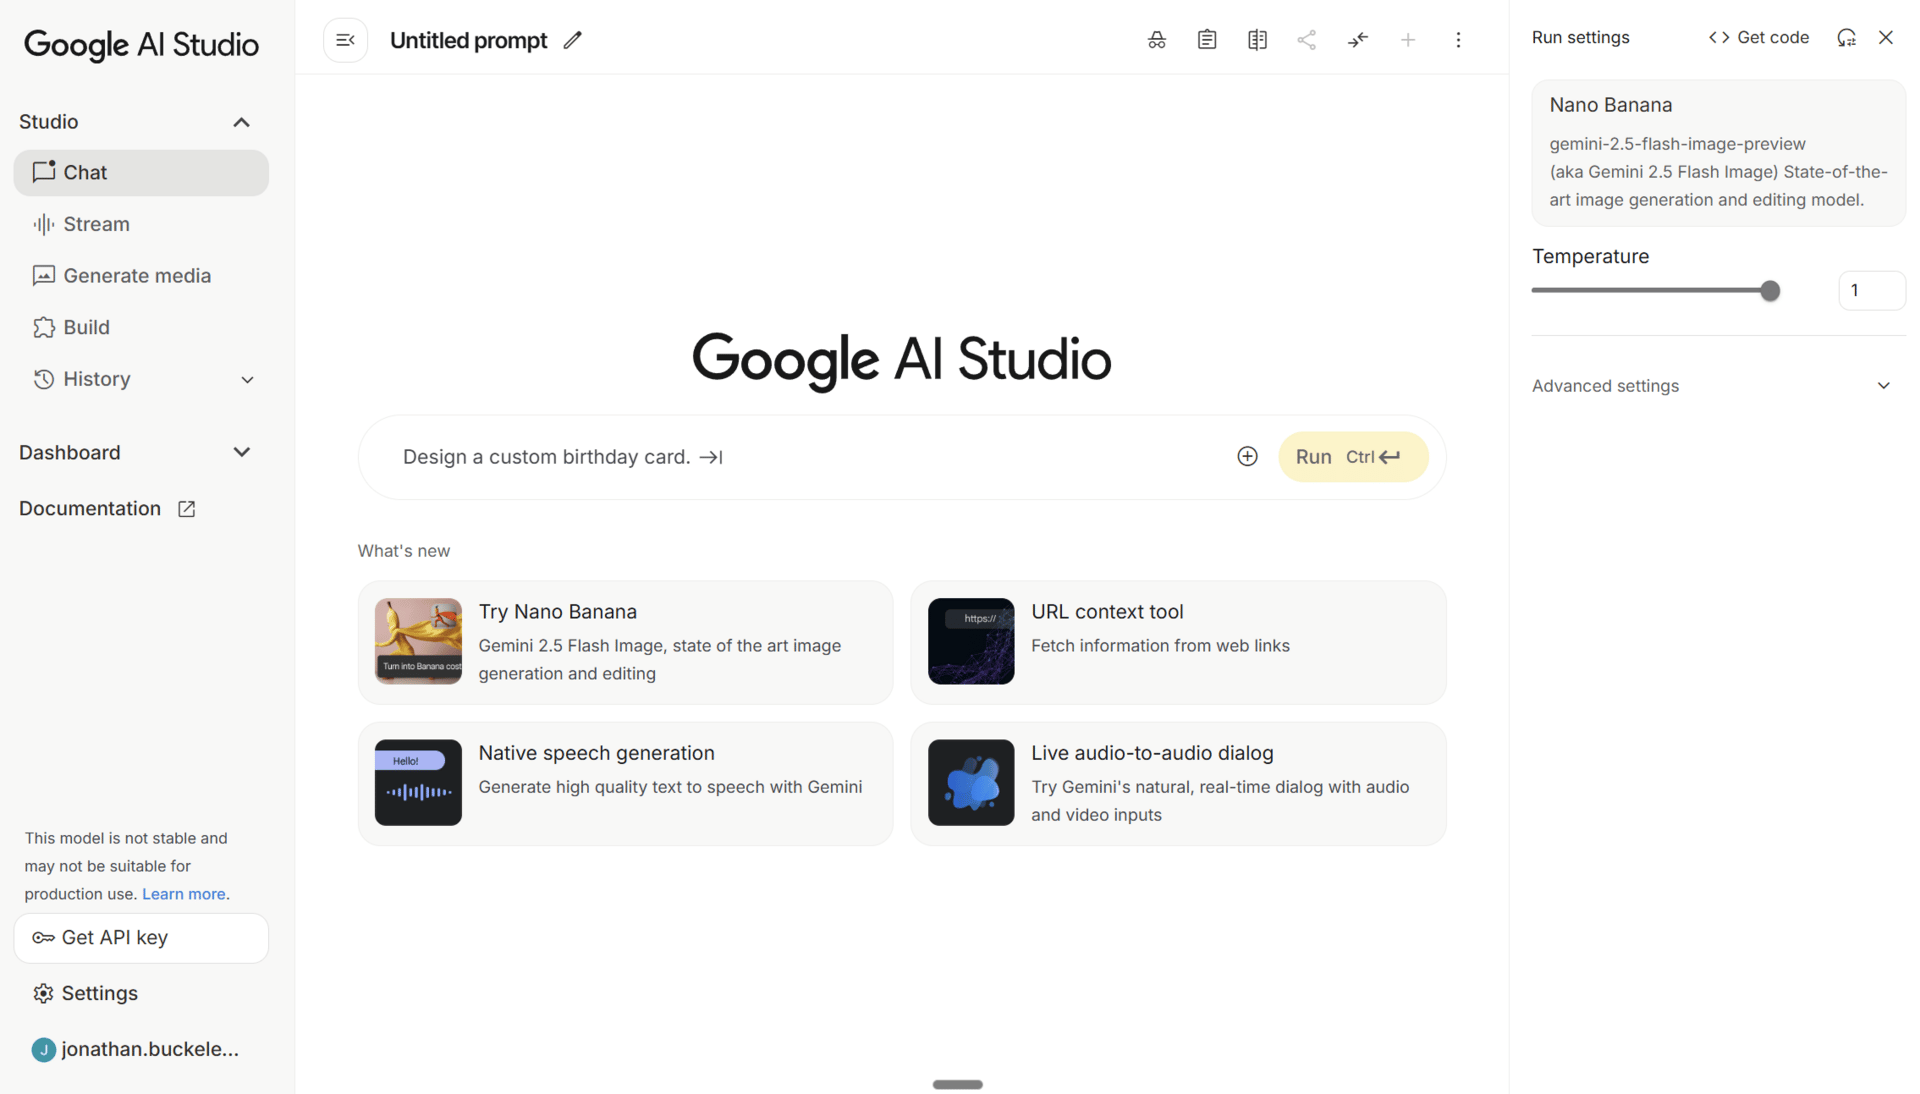Image resolution: width=1920 pixels, height=1094 pixels.
Task: Expand the Dashboard section chevron
Action: point(241,453)
